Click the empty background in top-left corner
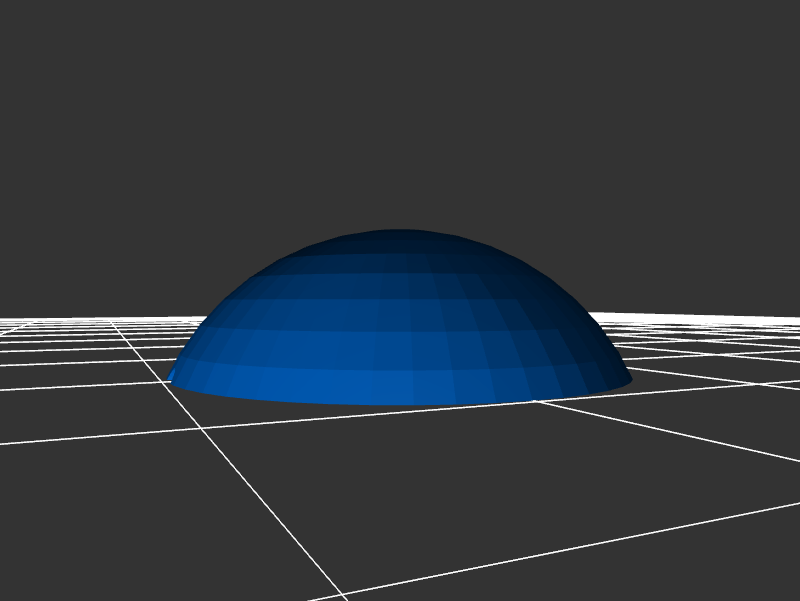The width and height of the screenshot is (800, 601). pos(40,40)
